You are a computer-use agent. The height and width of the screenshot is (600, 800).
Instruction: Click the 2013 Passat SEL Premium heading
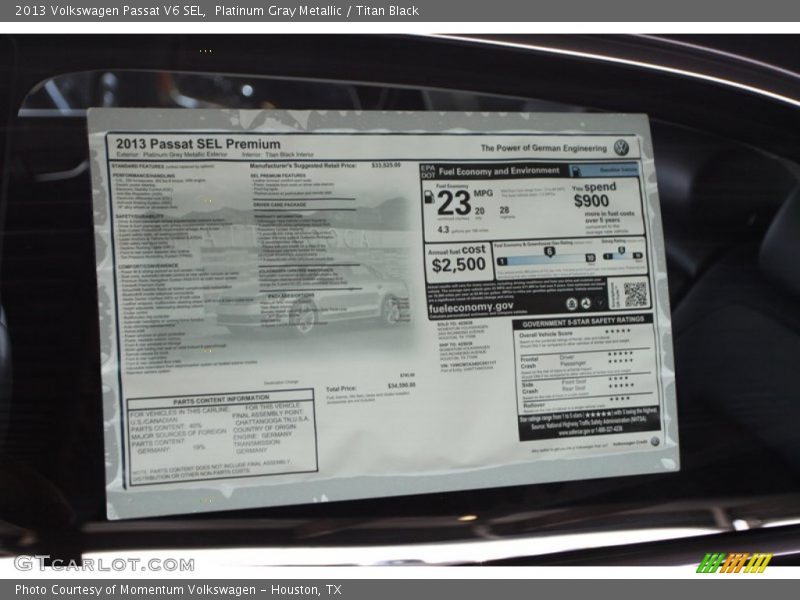[x=198, y=144]
